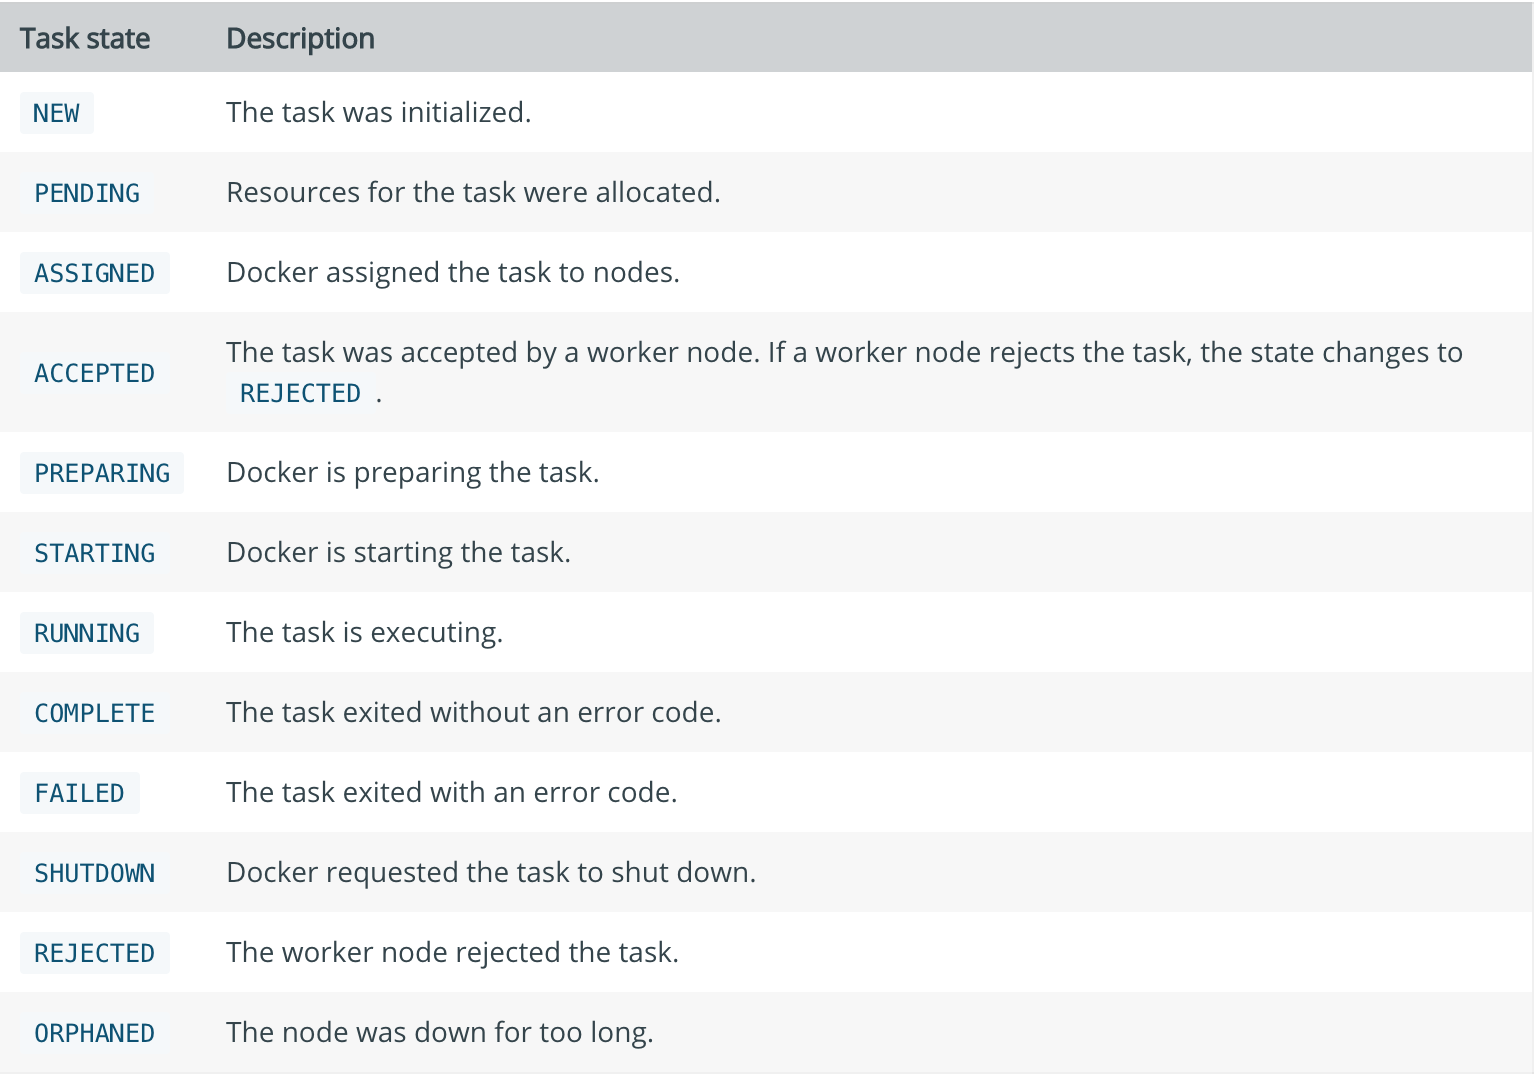Screen dimensions: 1536x1076
Task: Click the ORPHANED state code label
Action: pyautogui.click(x=94, y=1033)
